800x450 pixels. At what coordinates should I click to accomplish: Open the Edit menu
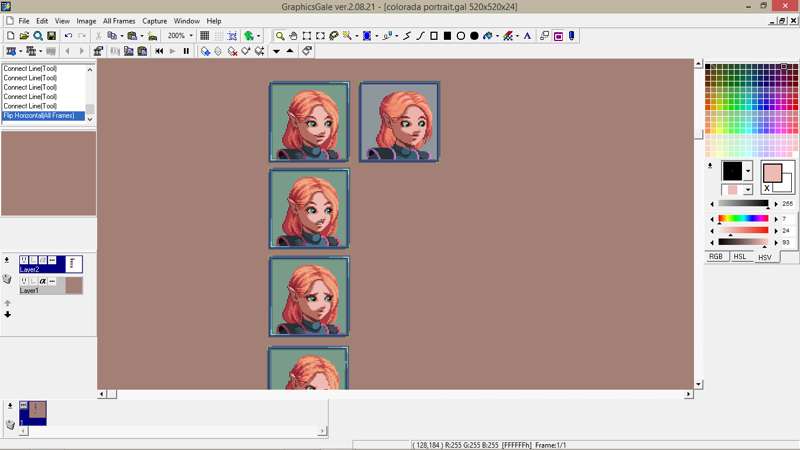(x=42, y=21)
